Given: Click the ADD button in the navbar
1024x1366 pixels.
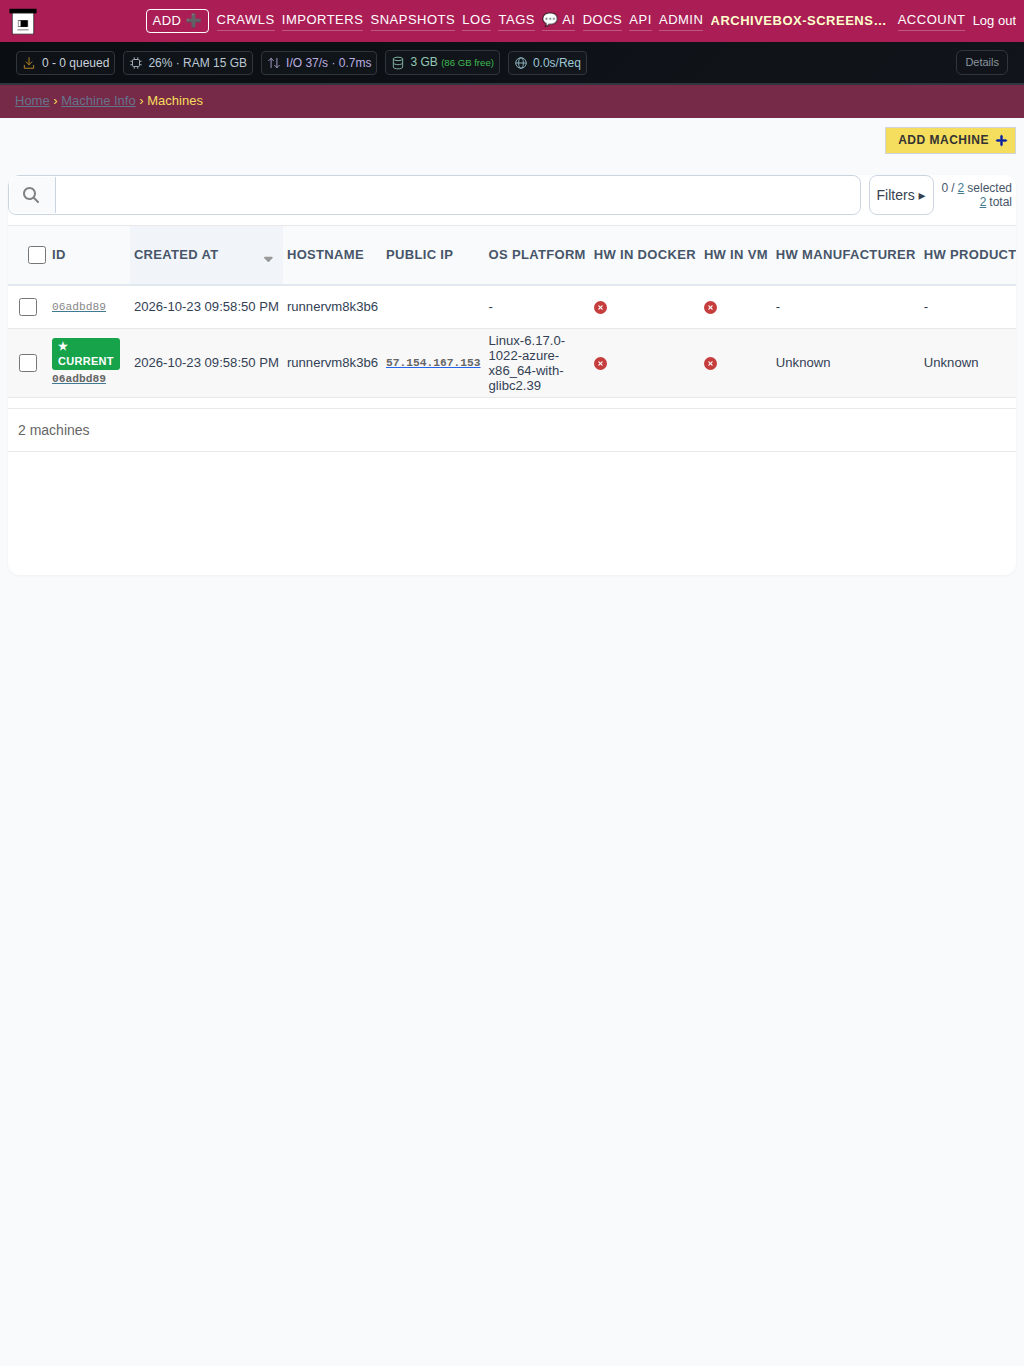Looking at the screenshot, I should pyautogui.click(x=177, y=21).
